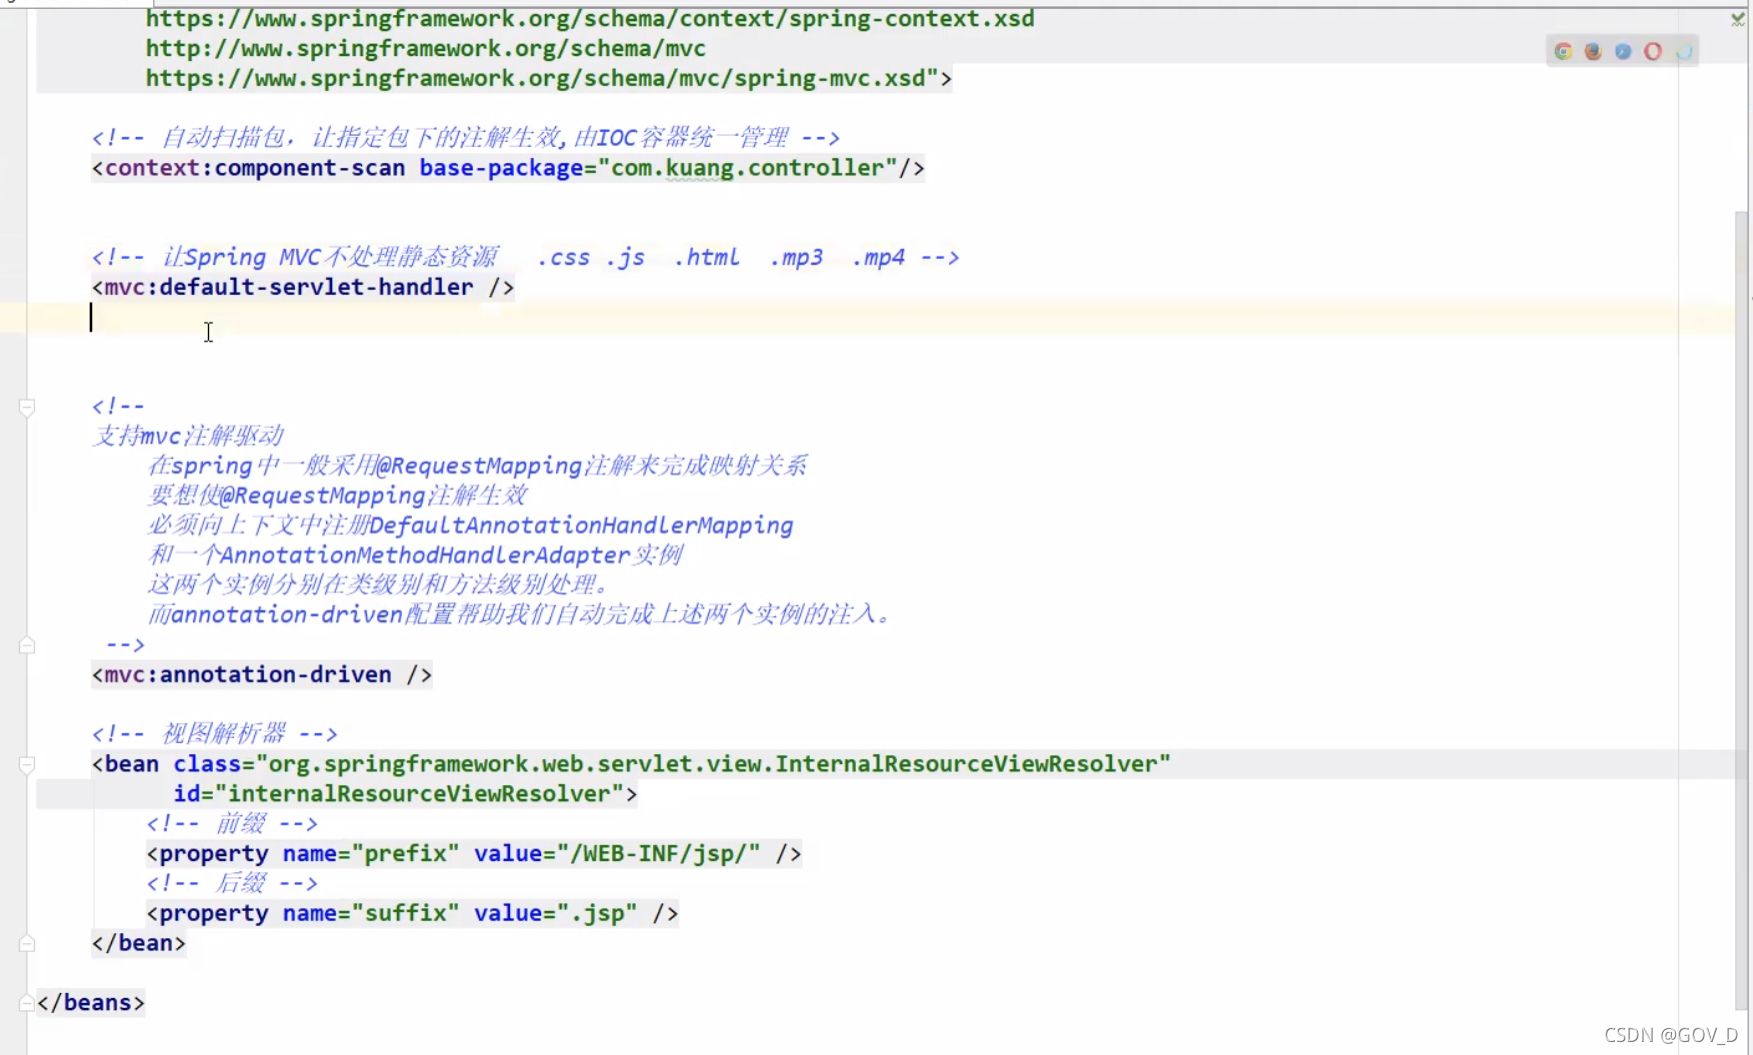1753x1055 pixels.
Task: Open the file preview in Opera
Action: (x=1653, y=51)
